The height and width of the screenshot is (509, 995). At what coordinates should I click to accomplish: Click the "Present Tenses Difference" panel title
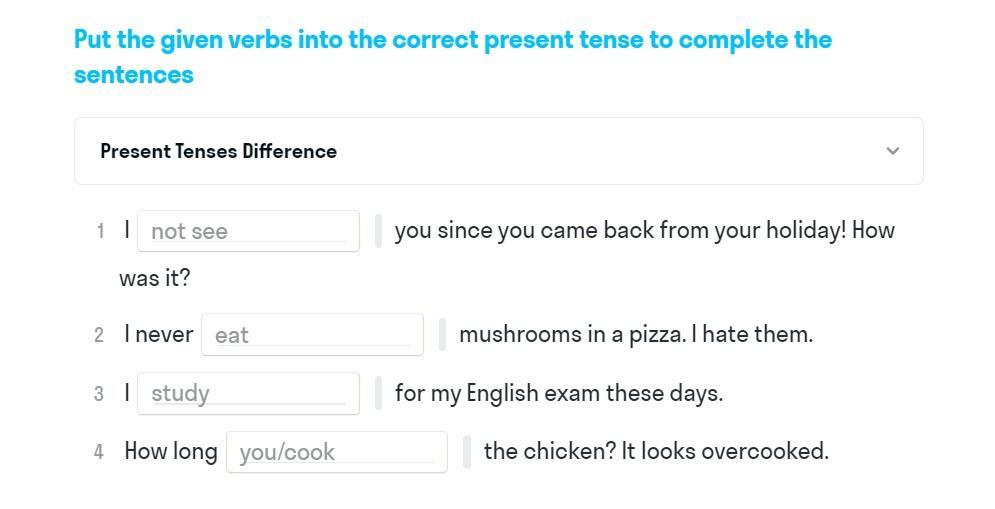click(x=218, y=151)
